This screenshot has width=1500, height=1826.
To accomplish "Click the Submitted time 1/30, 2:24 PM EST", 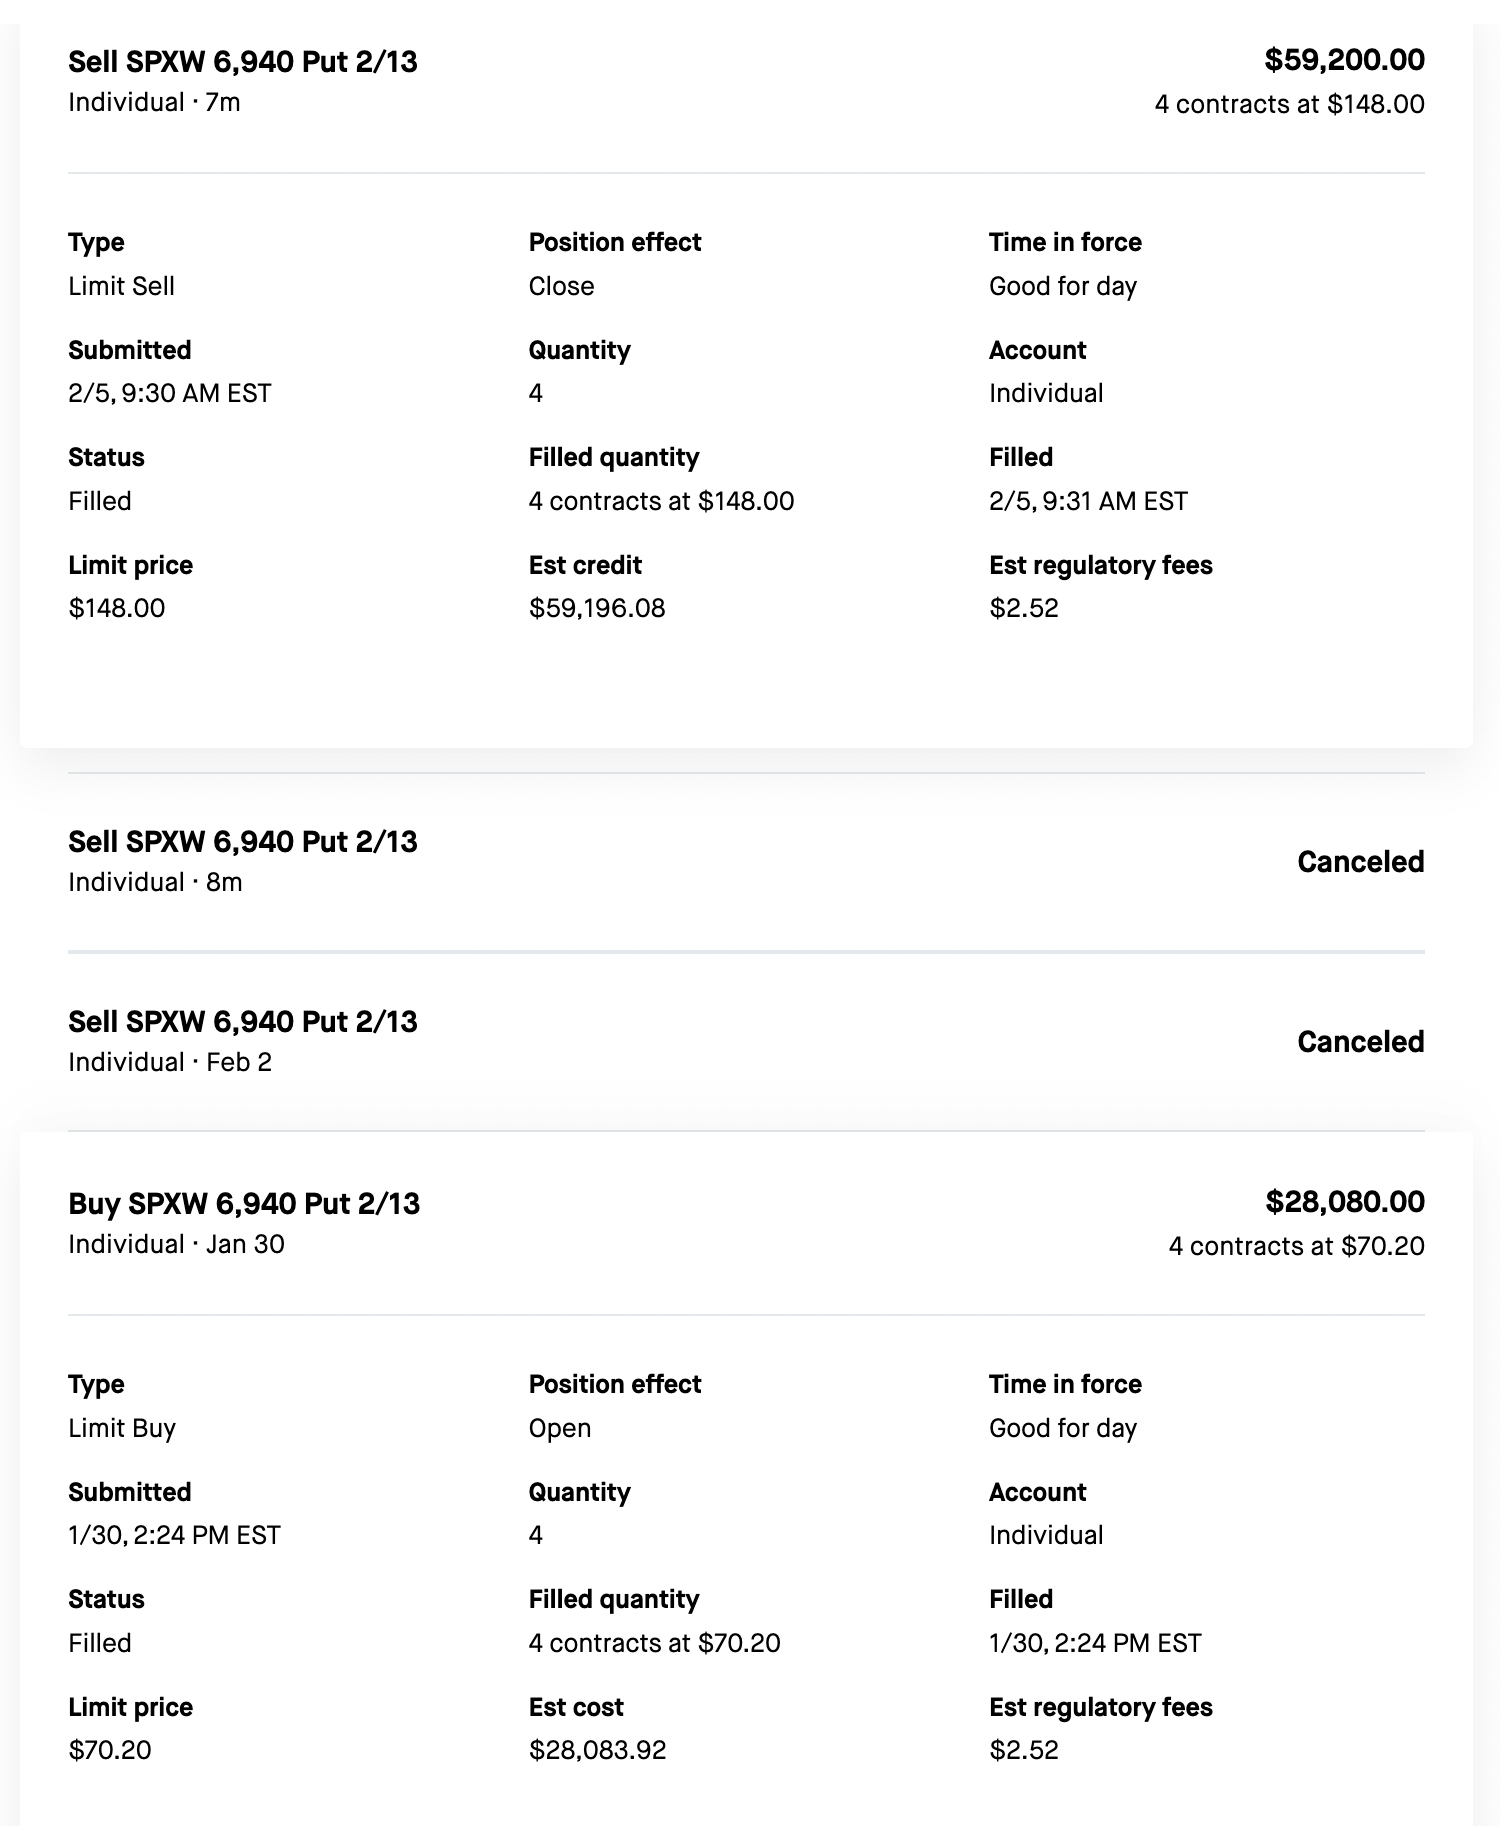I will 174,1535.
